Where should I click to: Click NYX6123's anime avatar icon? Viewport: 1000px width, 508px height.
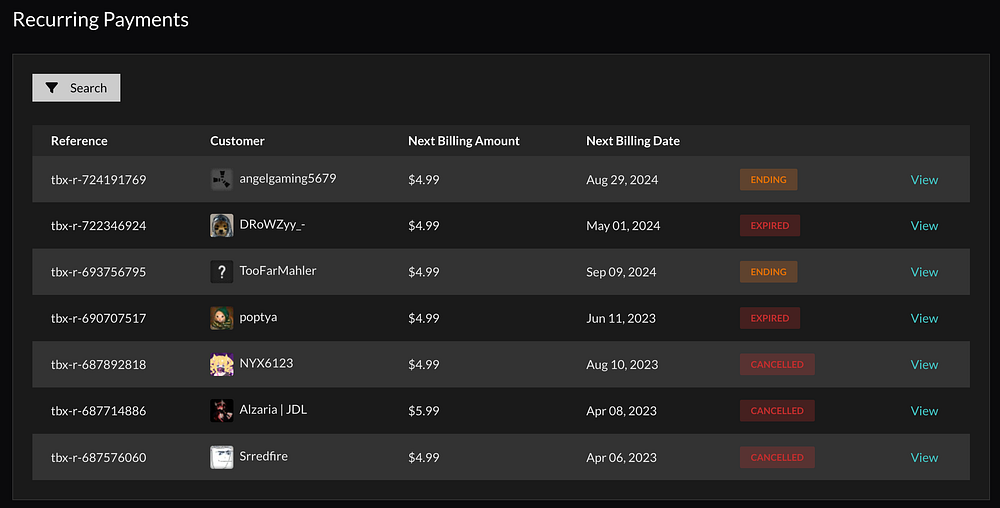[x=222, y=365]
